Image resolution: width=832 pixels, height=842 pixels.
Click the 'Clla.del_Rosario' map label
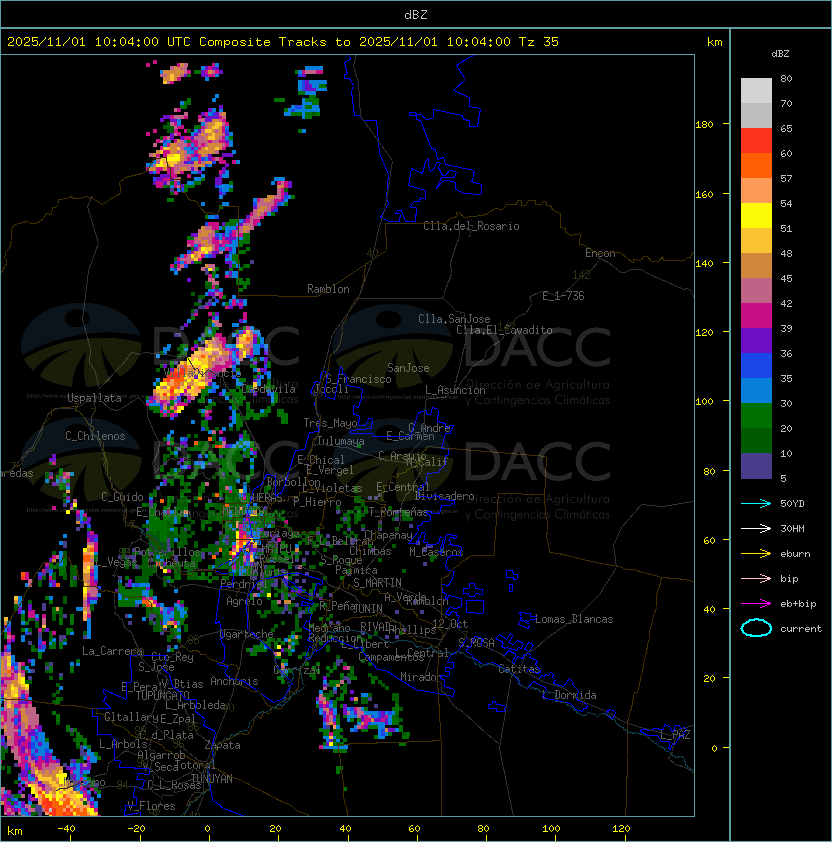coord(471,226)
